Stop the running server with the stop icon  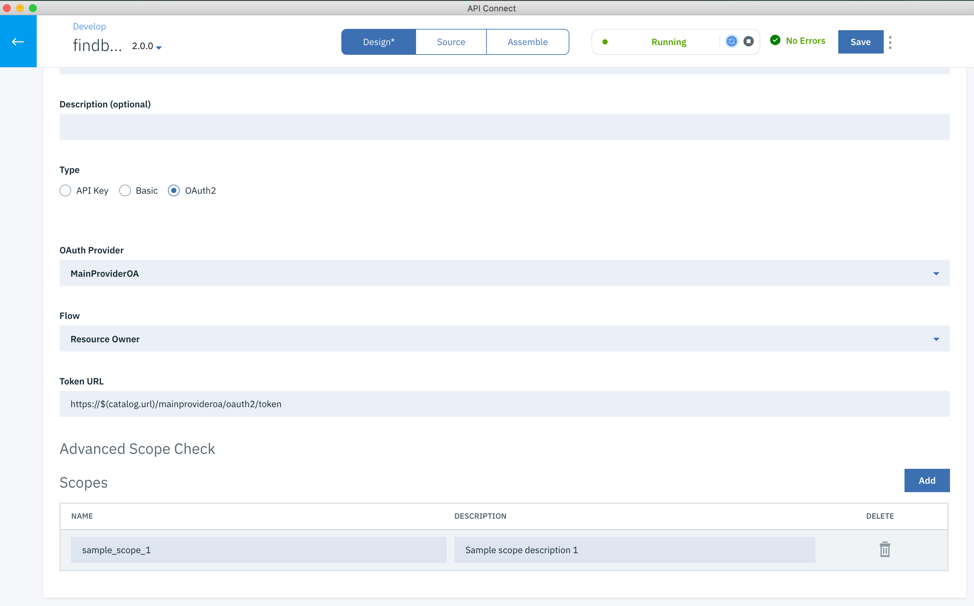749,42
